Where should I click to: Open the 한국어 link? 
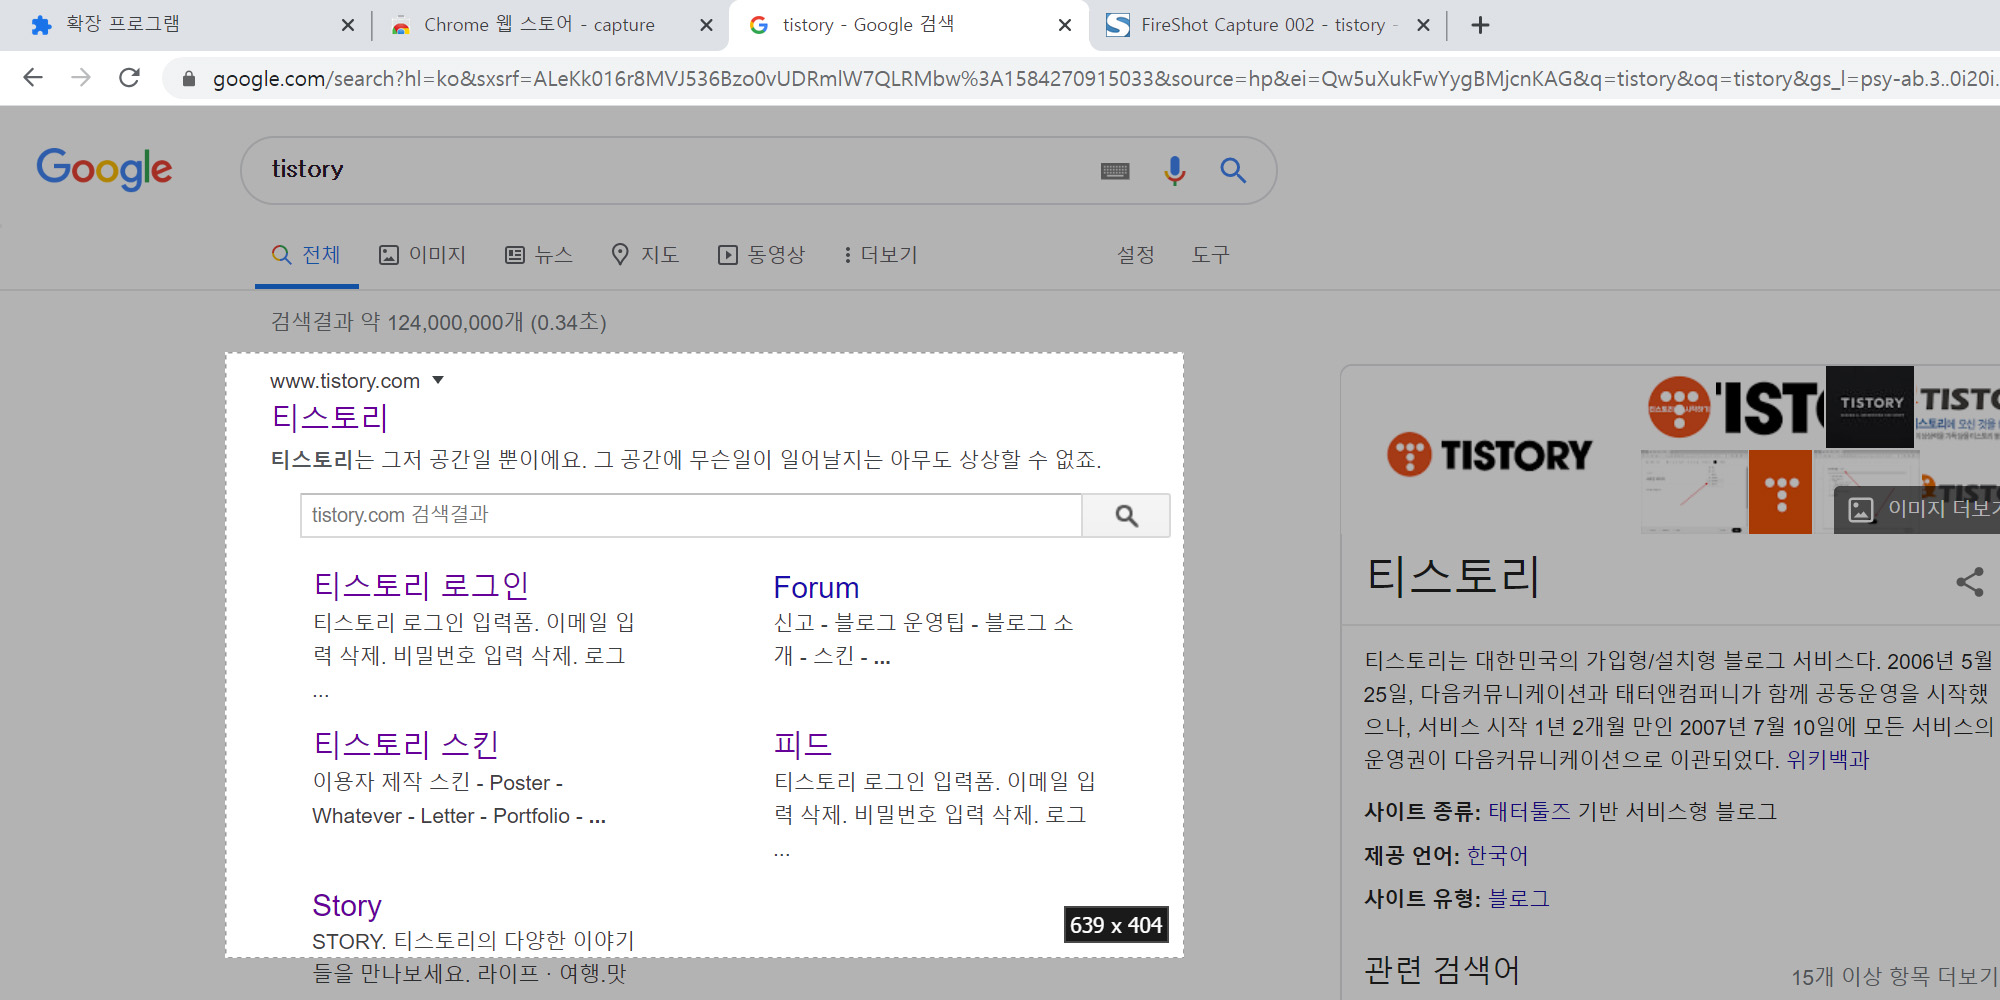point(1497,856)
